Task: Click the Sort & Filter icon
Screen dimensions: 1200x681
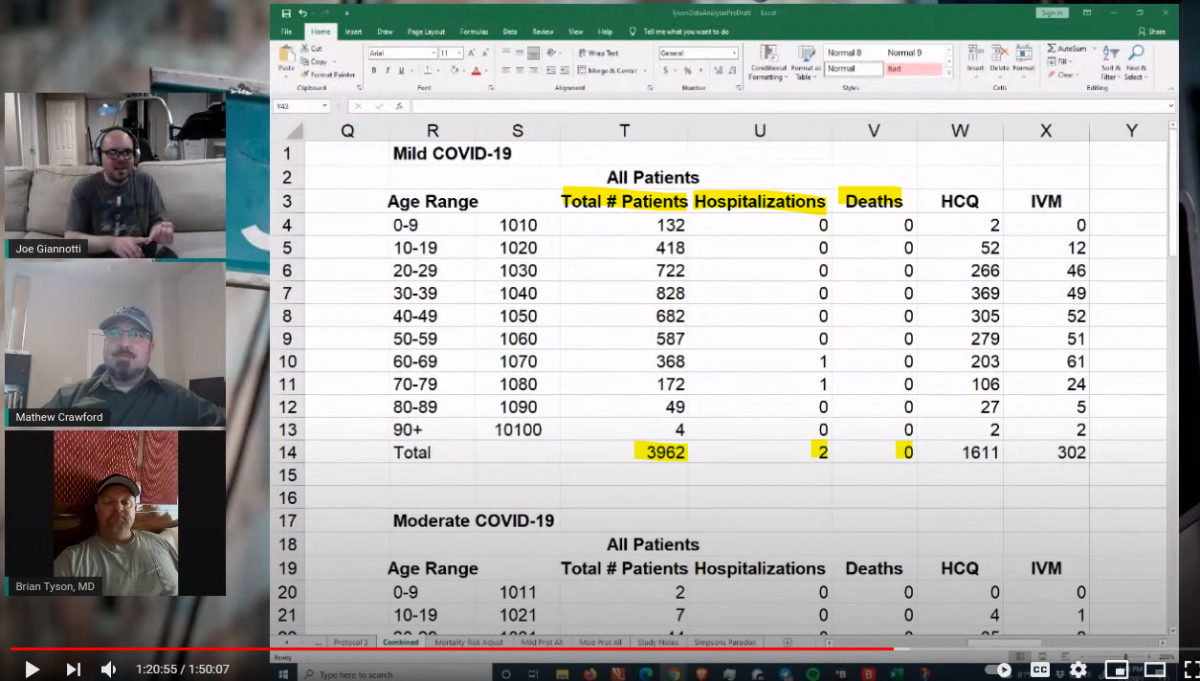Action: pos(1110,54)
